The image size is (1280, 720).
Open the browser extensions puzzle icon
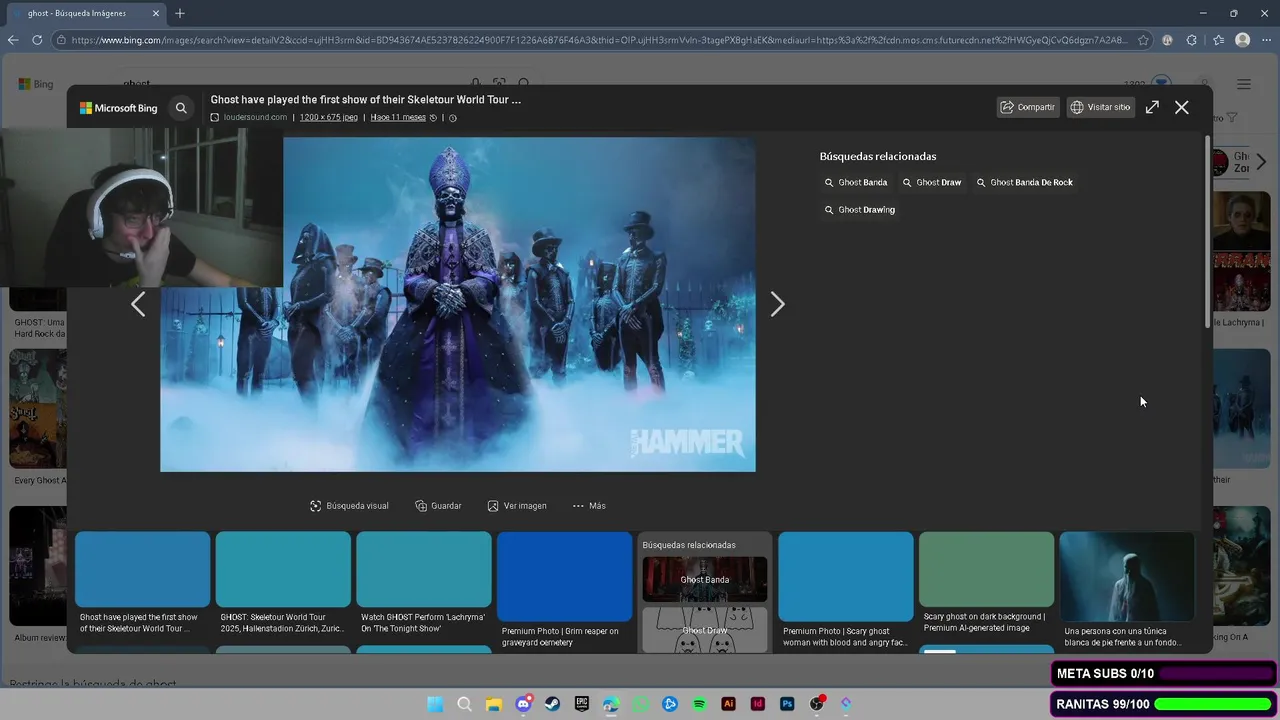(1192, 40)
